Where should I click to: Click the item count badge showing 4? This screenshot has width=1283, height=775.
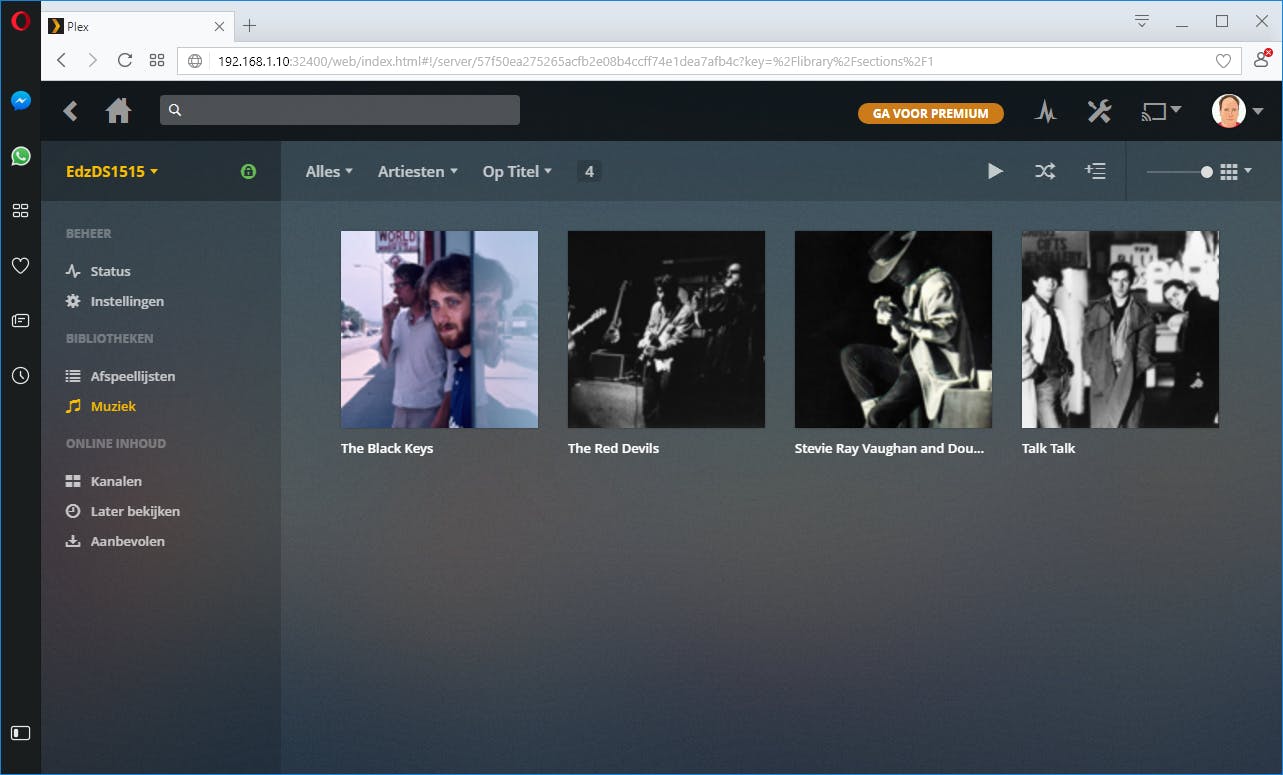[x=589, y=172]
